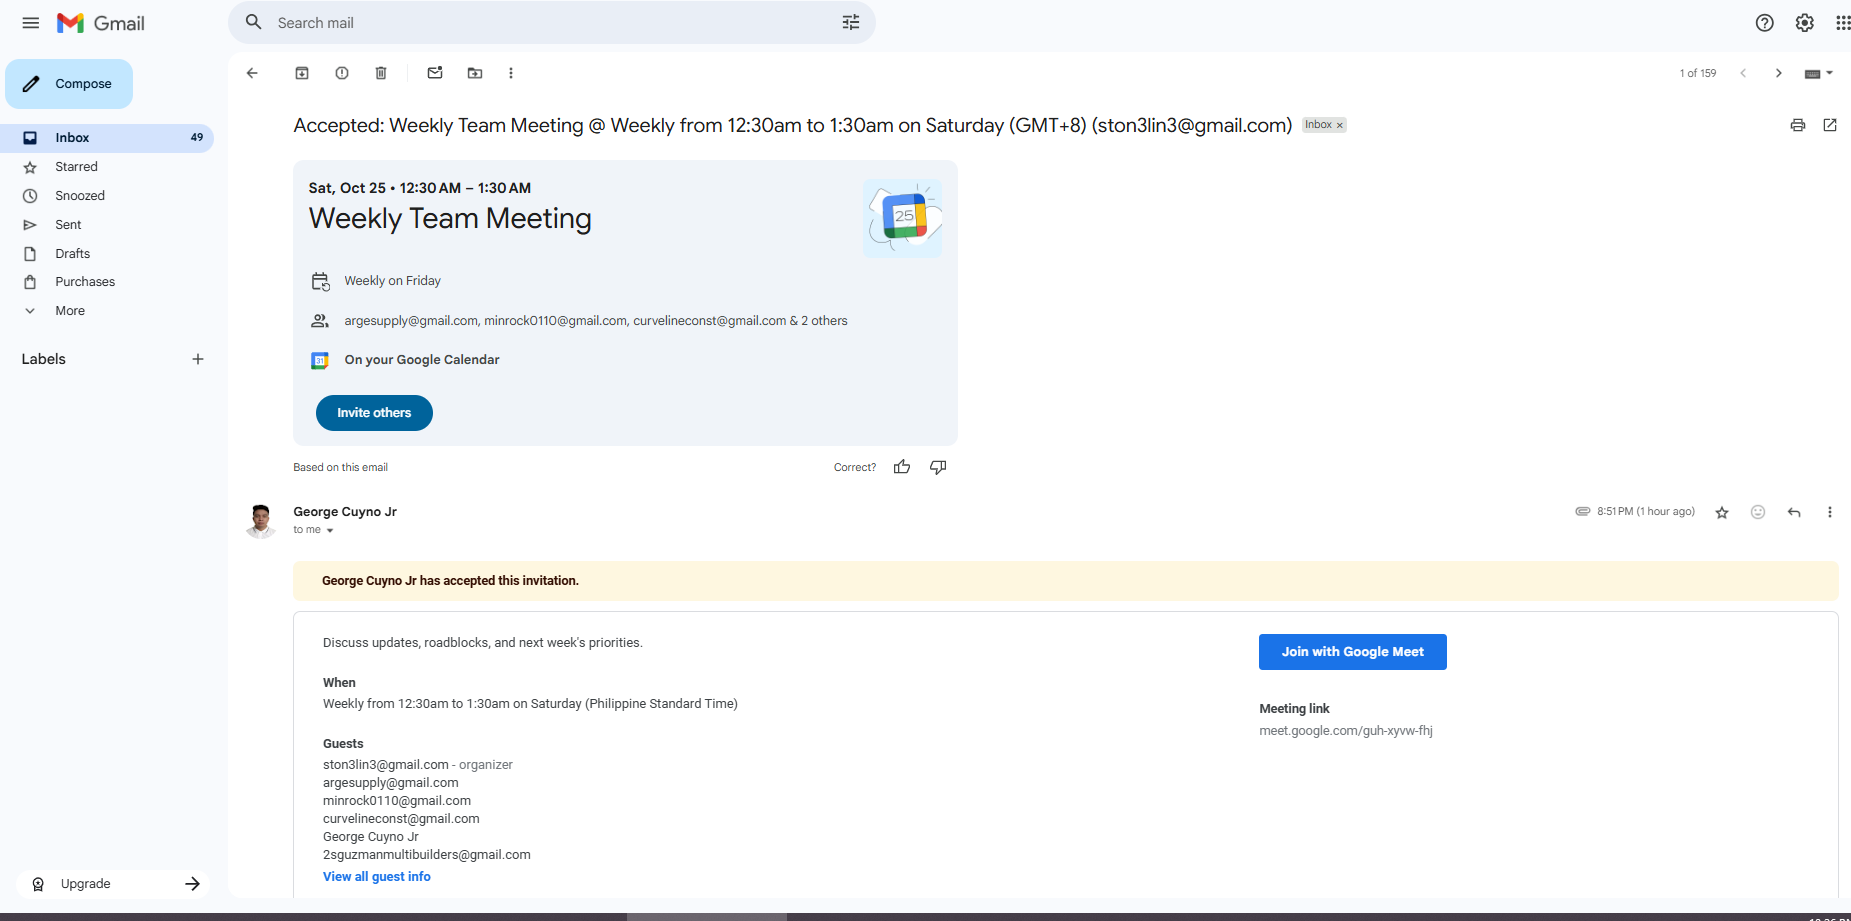Viewport: 1851px width, 921px height.
Task: Click the Gmail logo
Action: [x=101, y=23]
